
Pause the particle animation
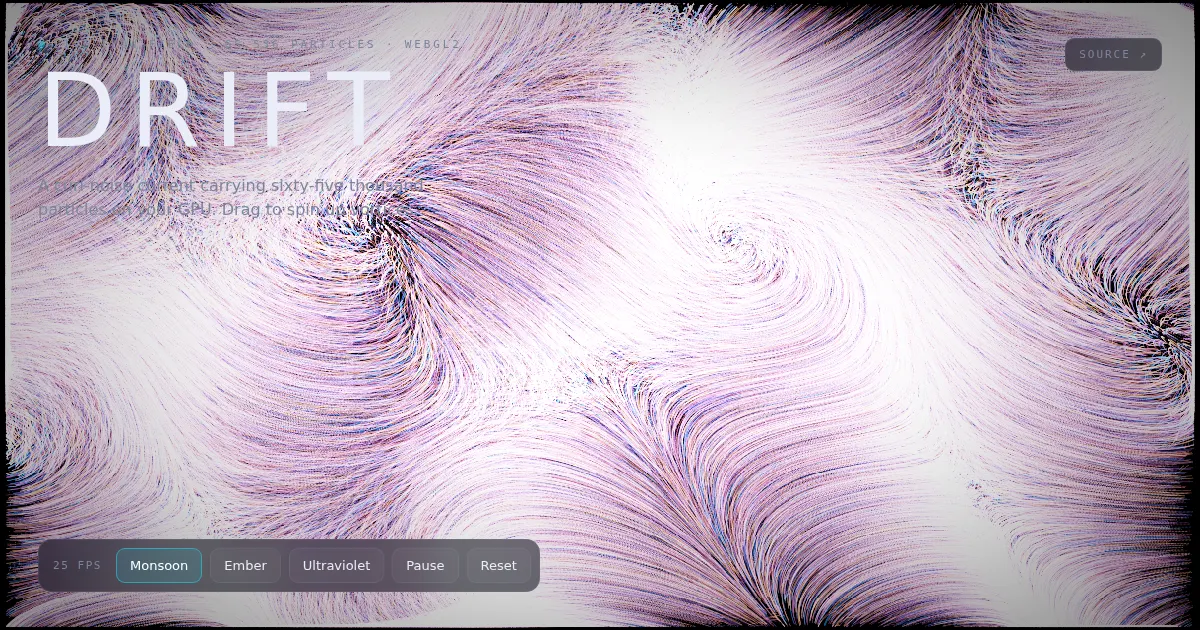(x=425, y=565)
